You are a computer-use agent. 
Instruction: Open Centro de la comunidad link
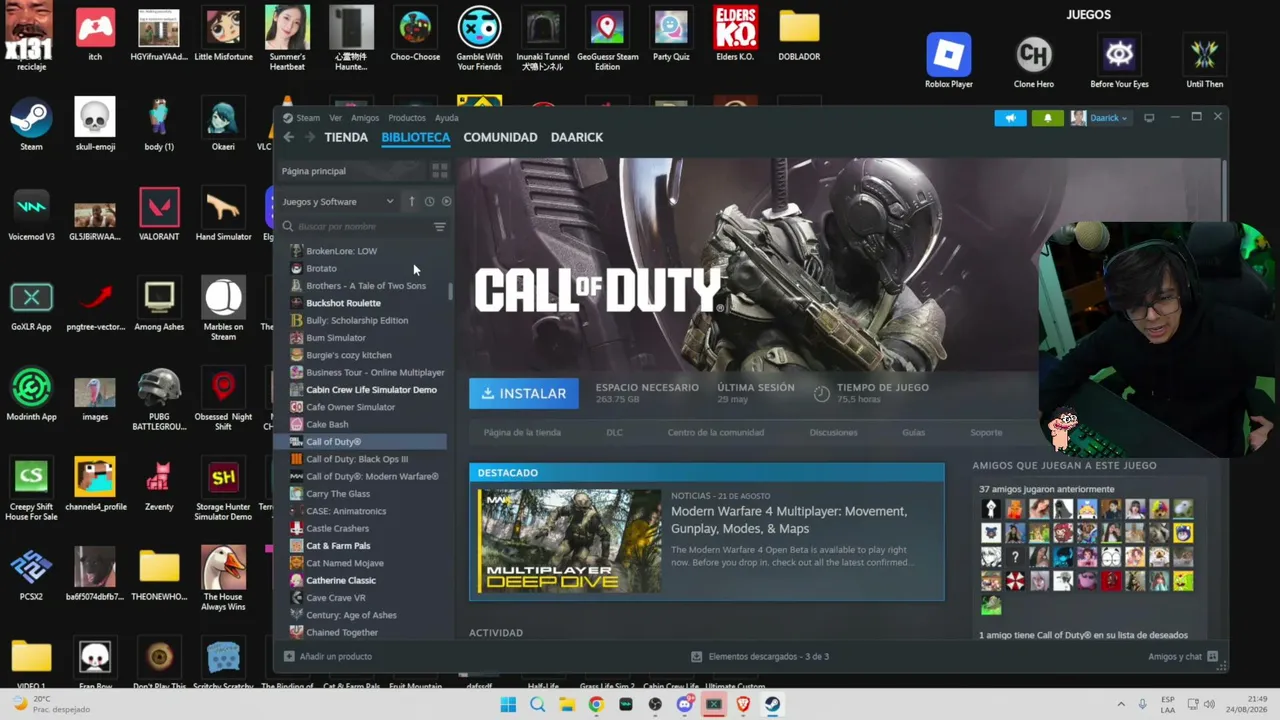coord(716,433)
